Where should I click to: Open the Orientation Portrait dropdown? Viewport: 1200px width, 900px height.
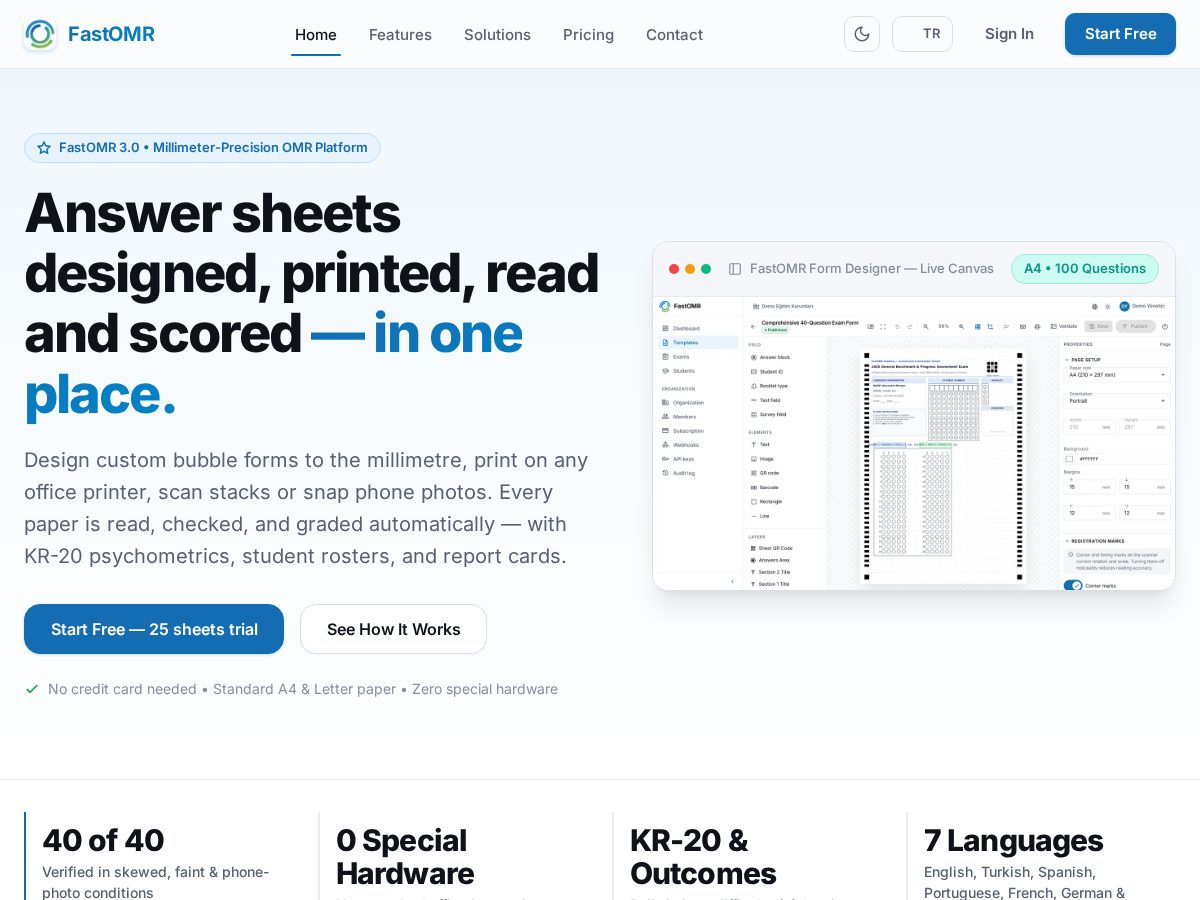pos(1117,401)
